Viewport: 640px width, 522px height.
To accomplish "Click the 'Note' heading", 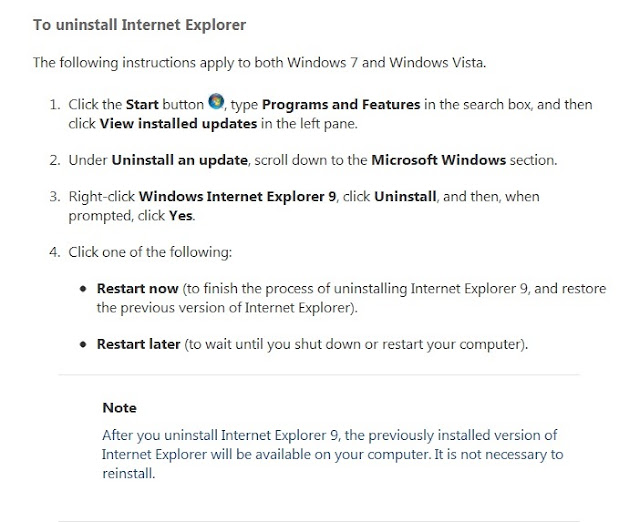I will tap(119, 408).
